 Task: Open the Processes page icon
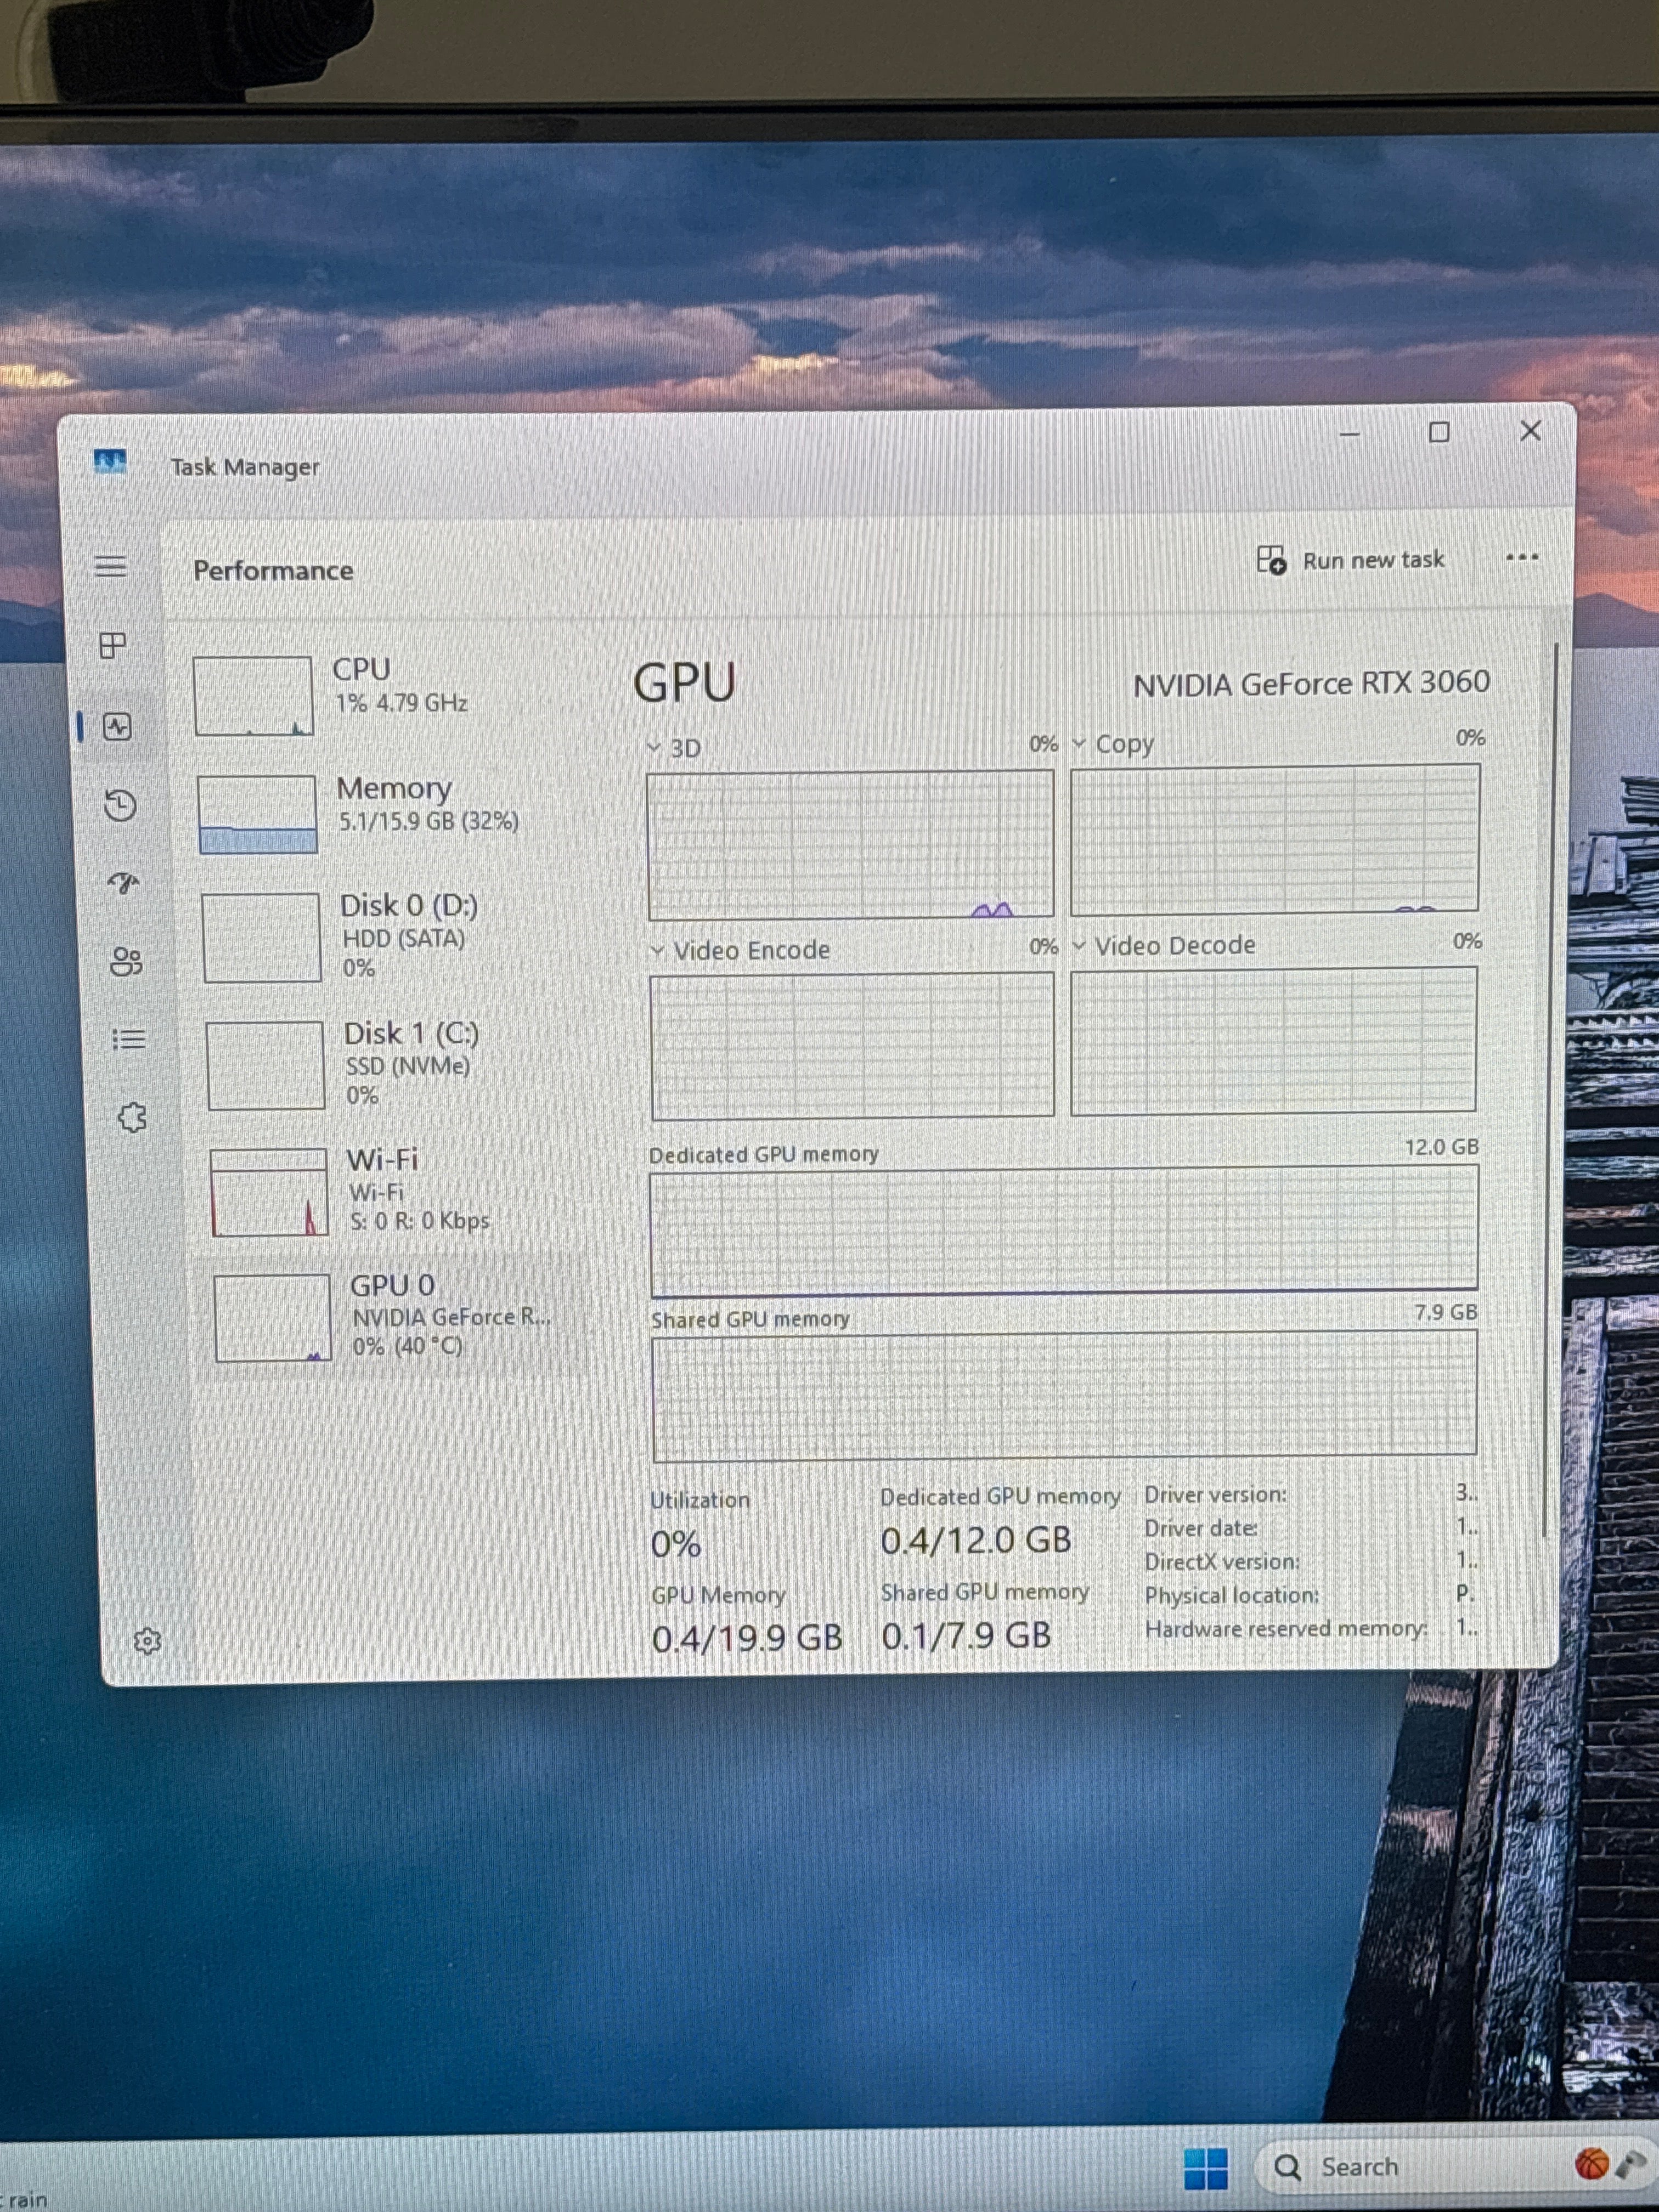(113, 645)
